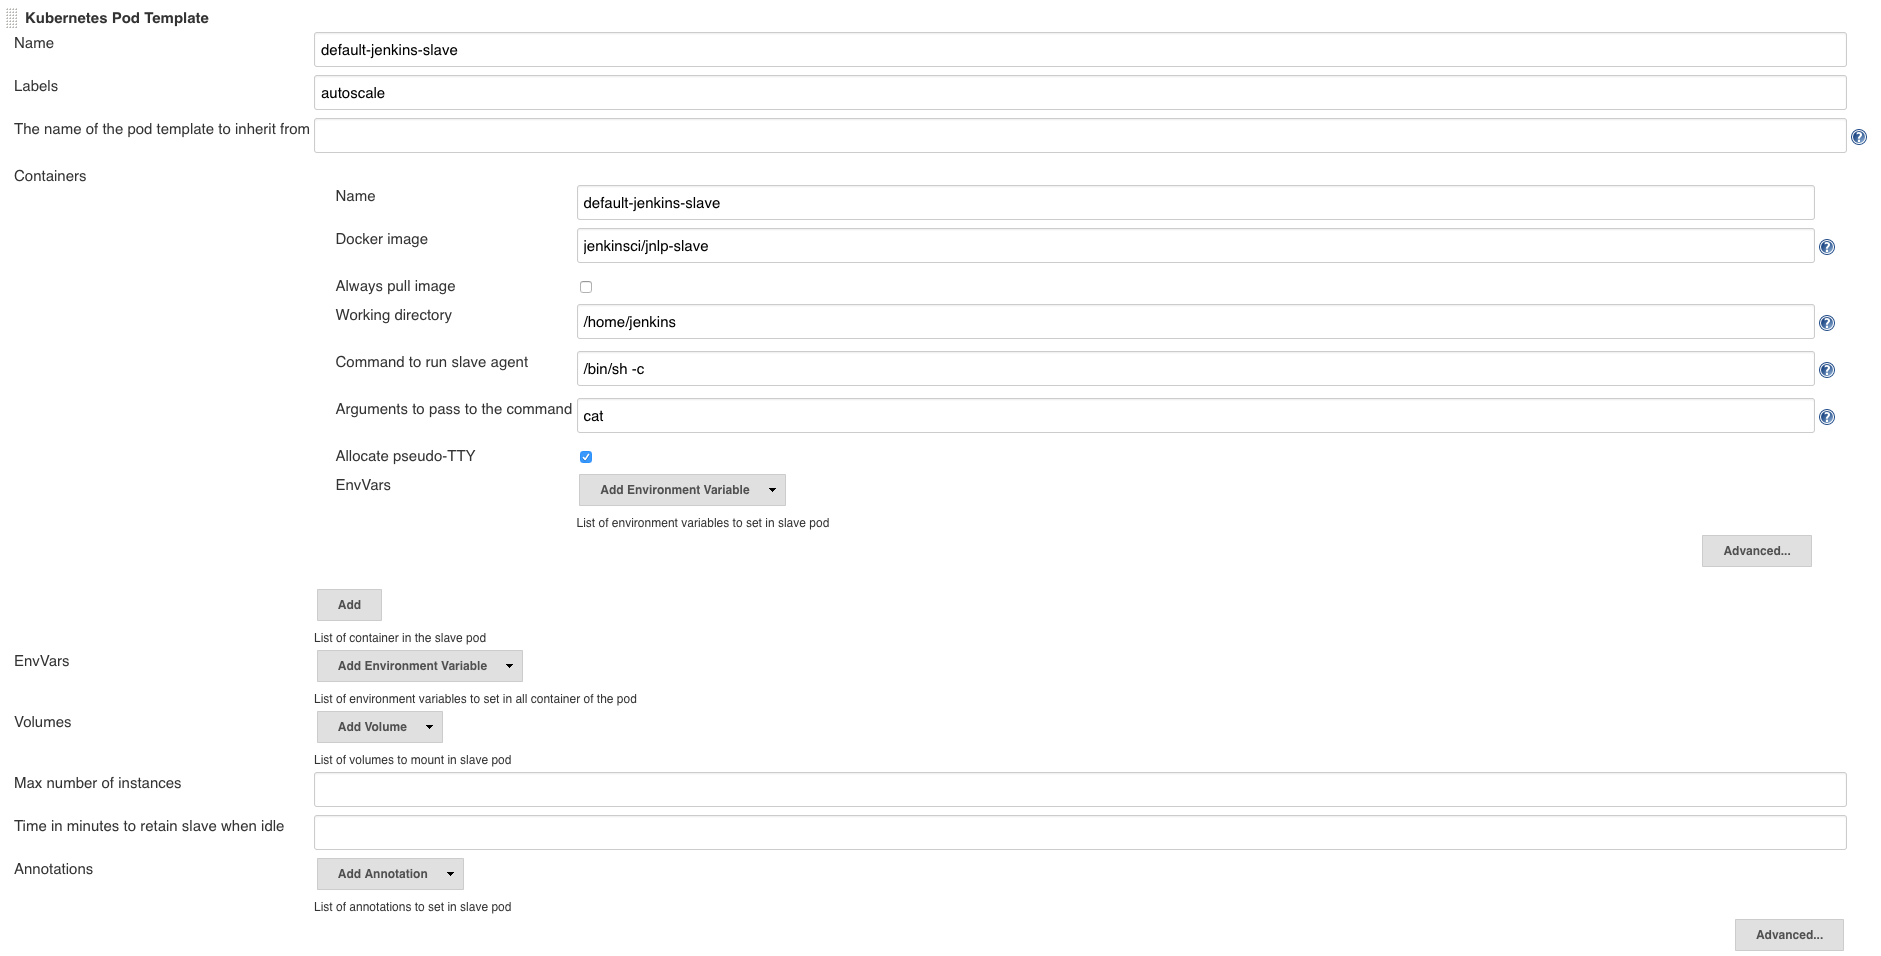
Task: Open help for Arguments to pass to command
Action: [x=1827, y=417]
